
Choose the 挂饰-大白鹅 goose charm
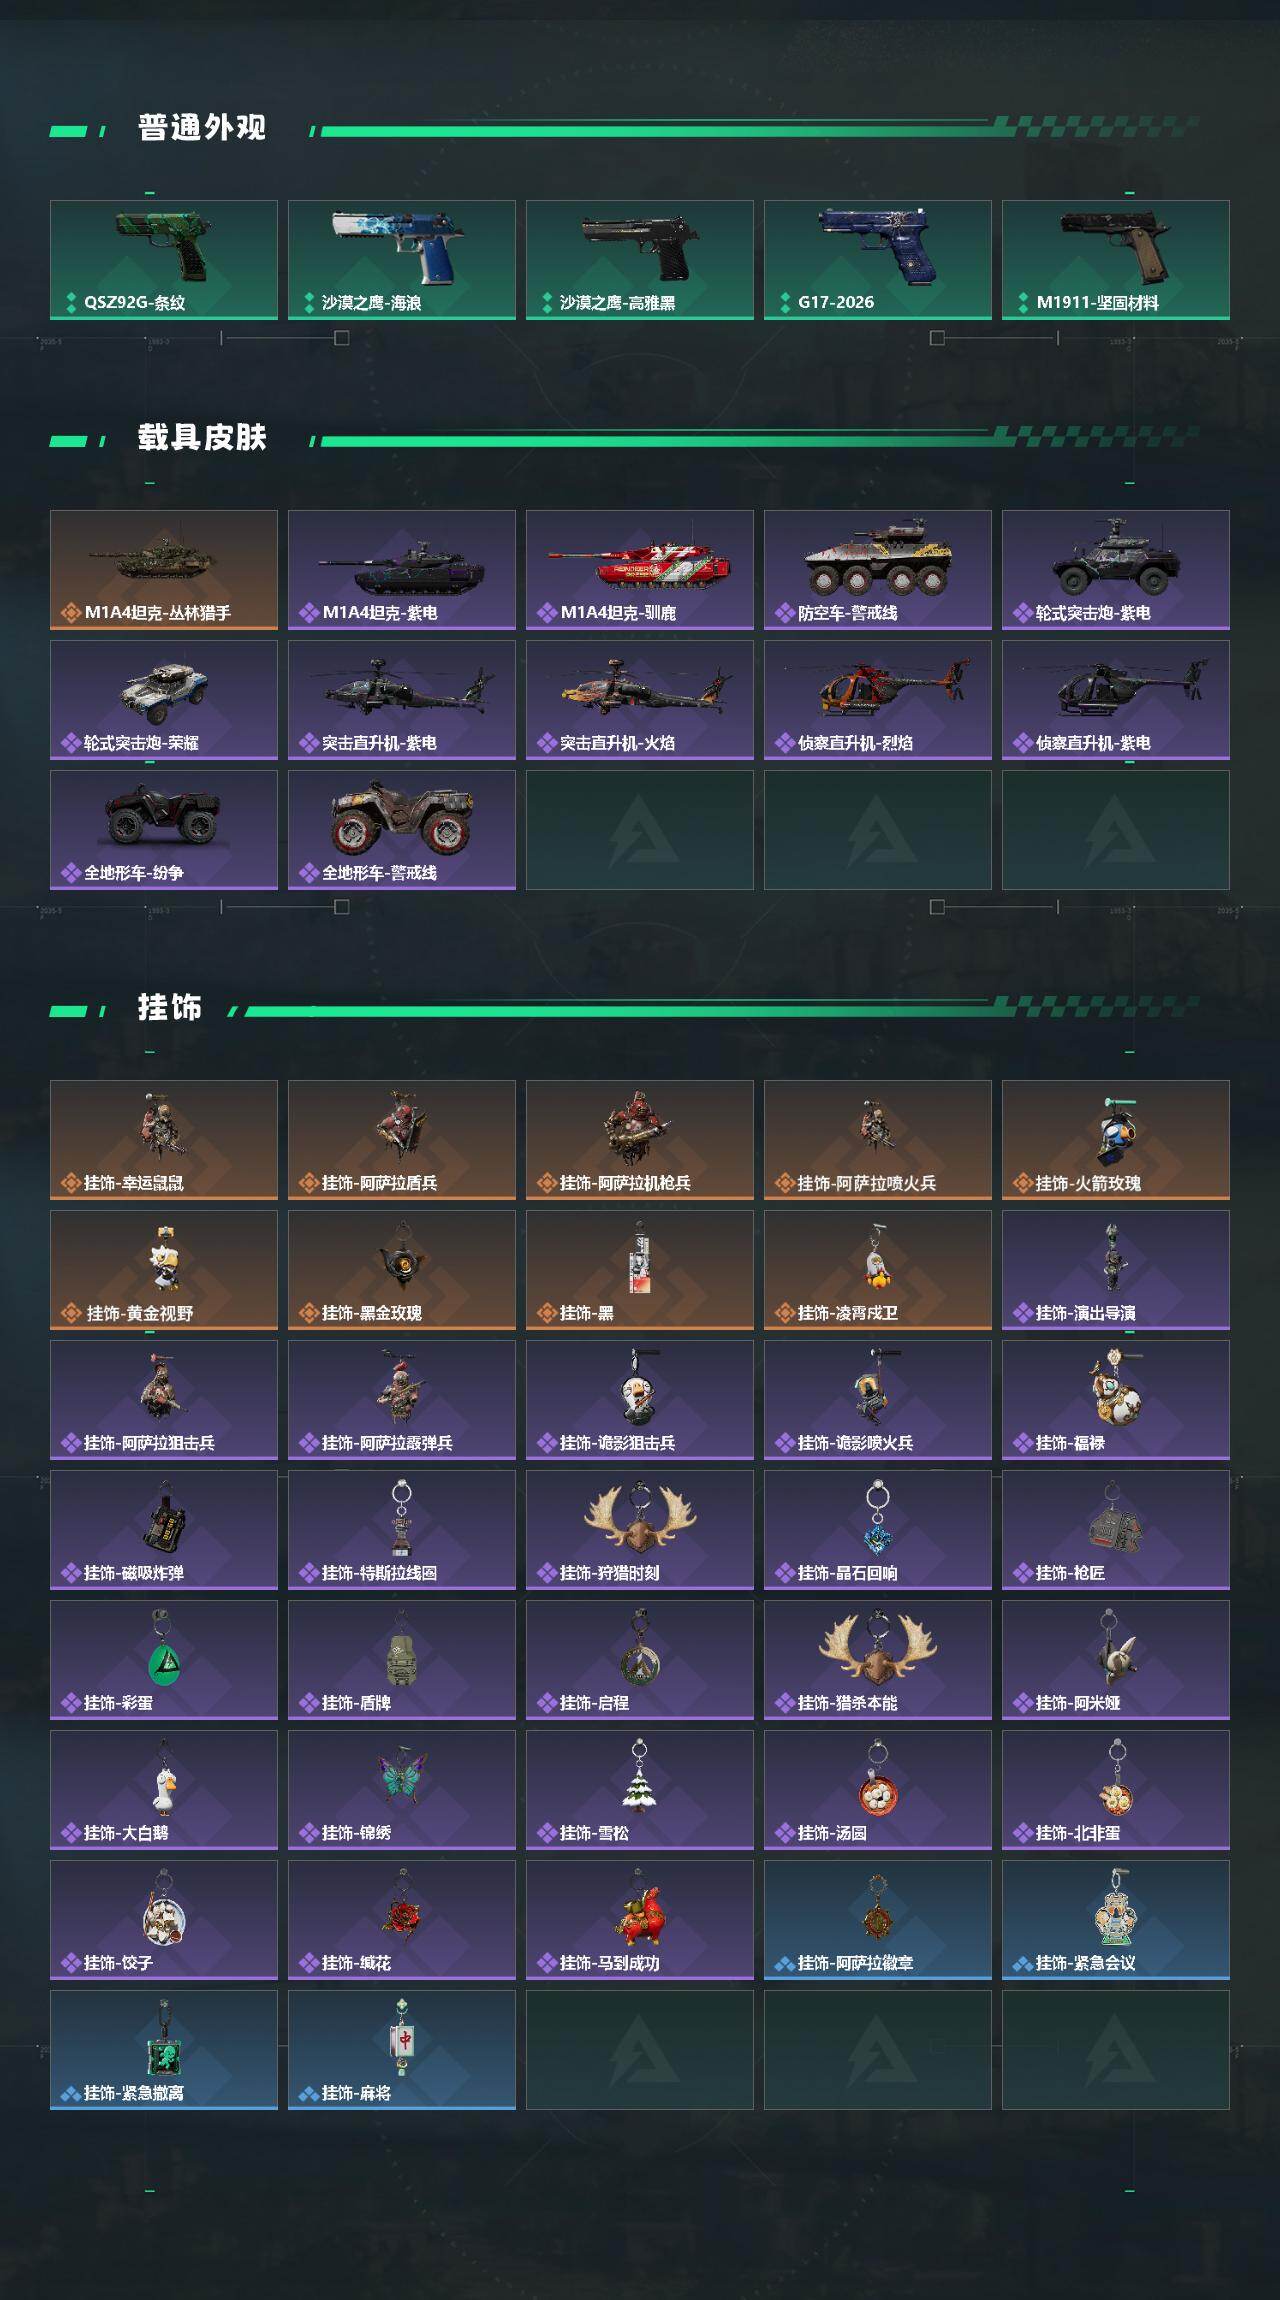pyautogui.click(x=164, y=1790)
